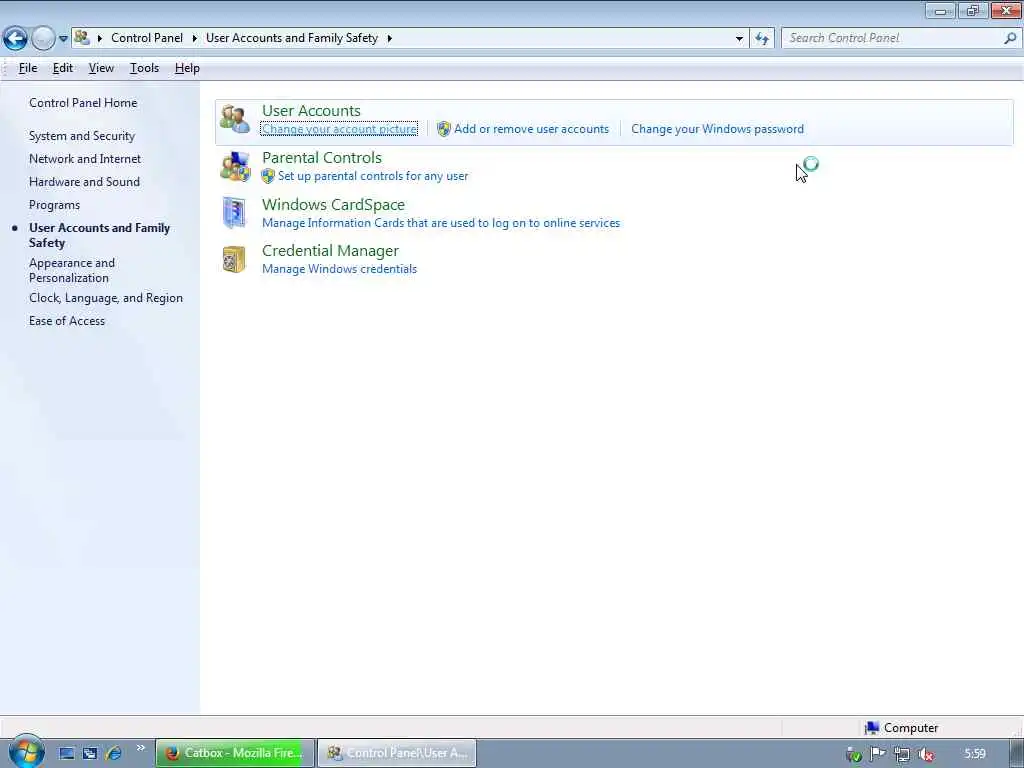Click Set up parental controls for any user

[373, 176]
